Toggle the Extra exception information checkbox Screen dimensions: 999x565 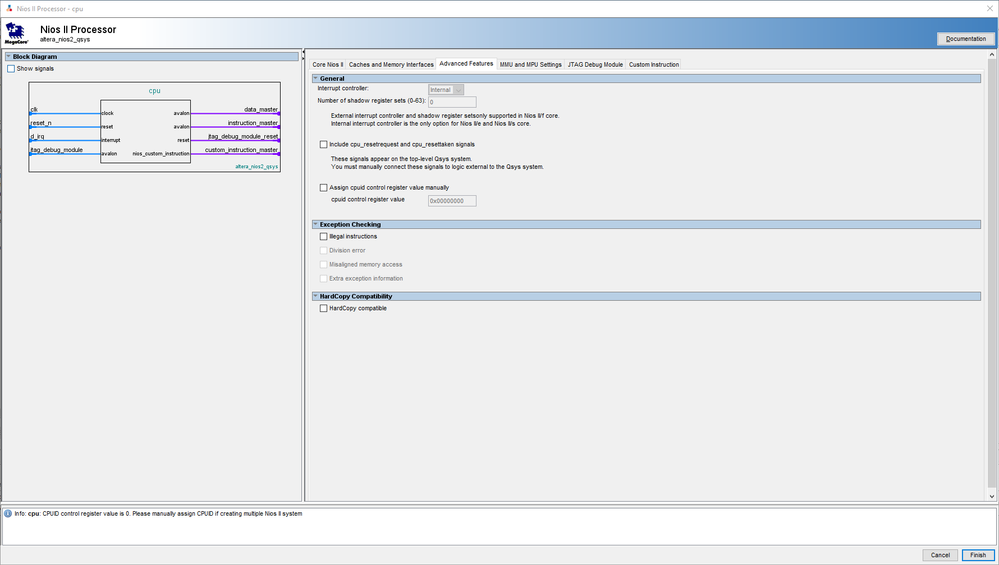point(324,278)
